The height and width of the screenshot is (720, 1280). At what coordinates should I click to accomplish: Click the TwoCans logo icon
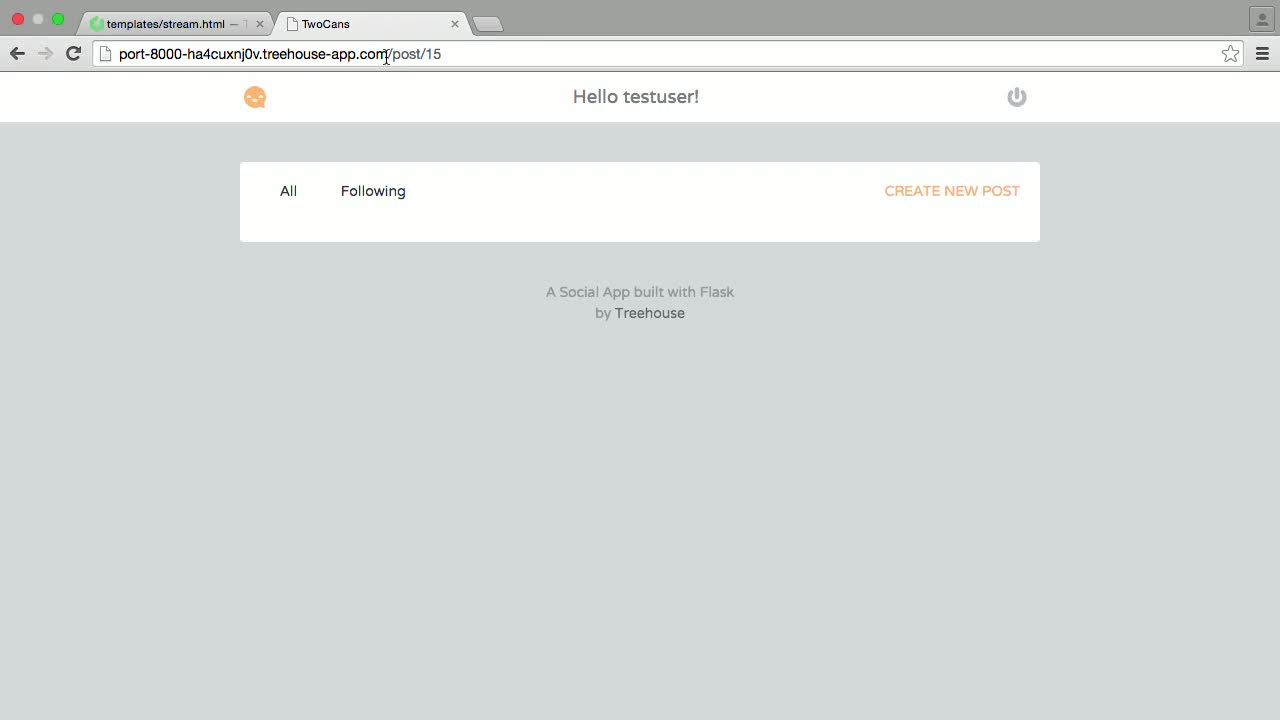255,97
